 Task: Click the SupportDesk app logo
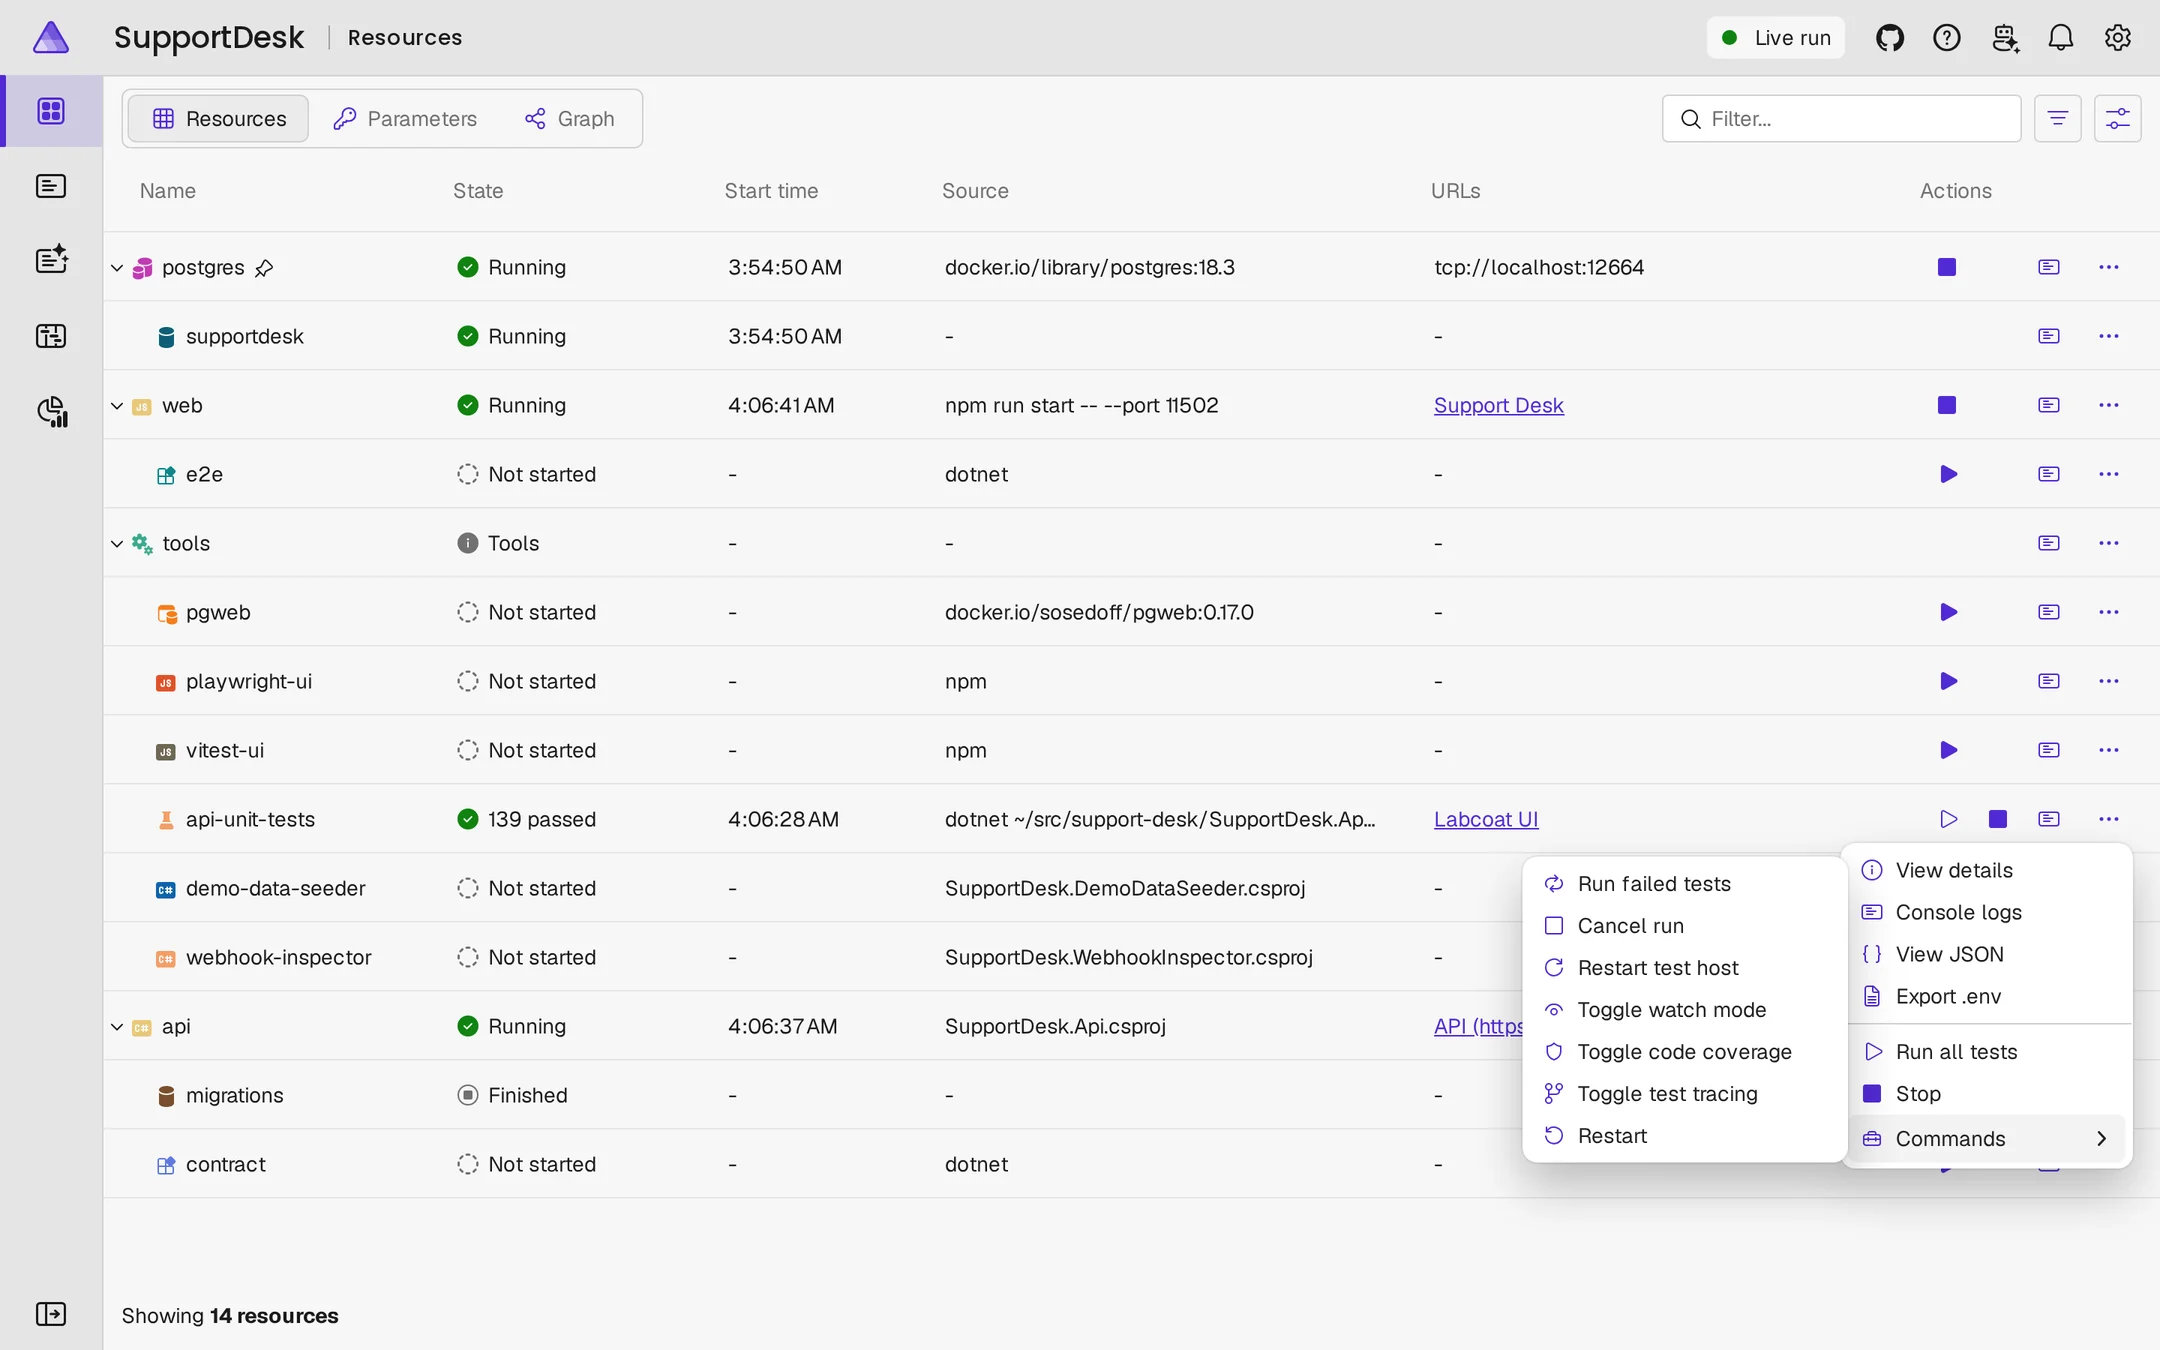pos(51,38)
